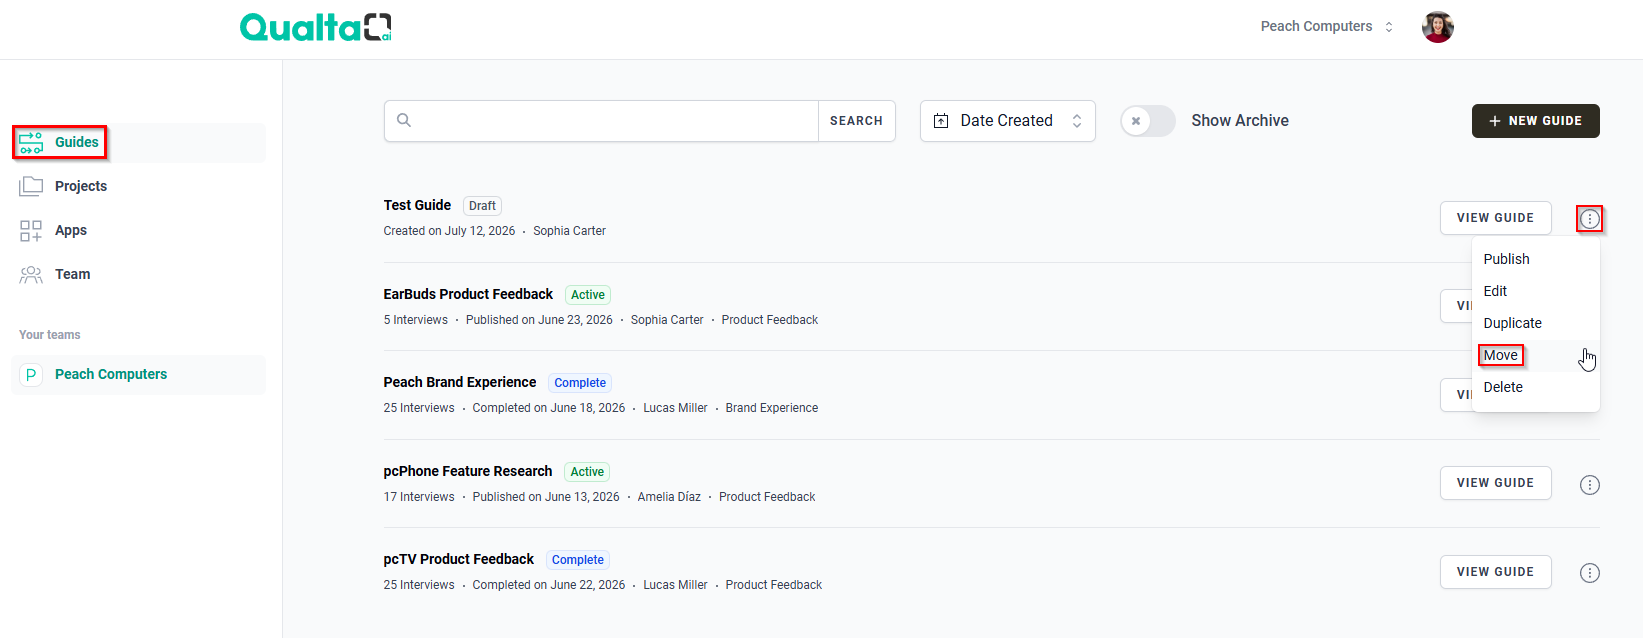Image resolution: width=1643 pixels, height=638 pixels.
Task: Click the Active badge on pcPhone Feature Research
Action: (x=587, y=472)
